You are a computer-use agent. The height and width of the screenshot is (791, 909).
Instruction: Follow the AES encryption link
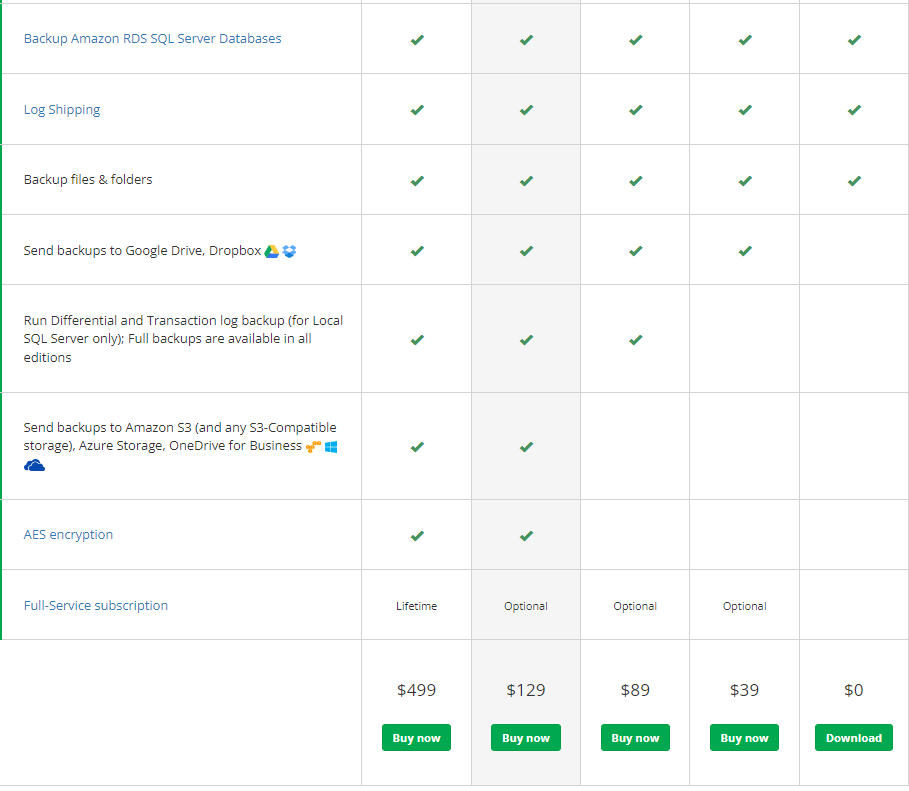click(68, 535)
